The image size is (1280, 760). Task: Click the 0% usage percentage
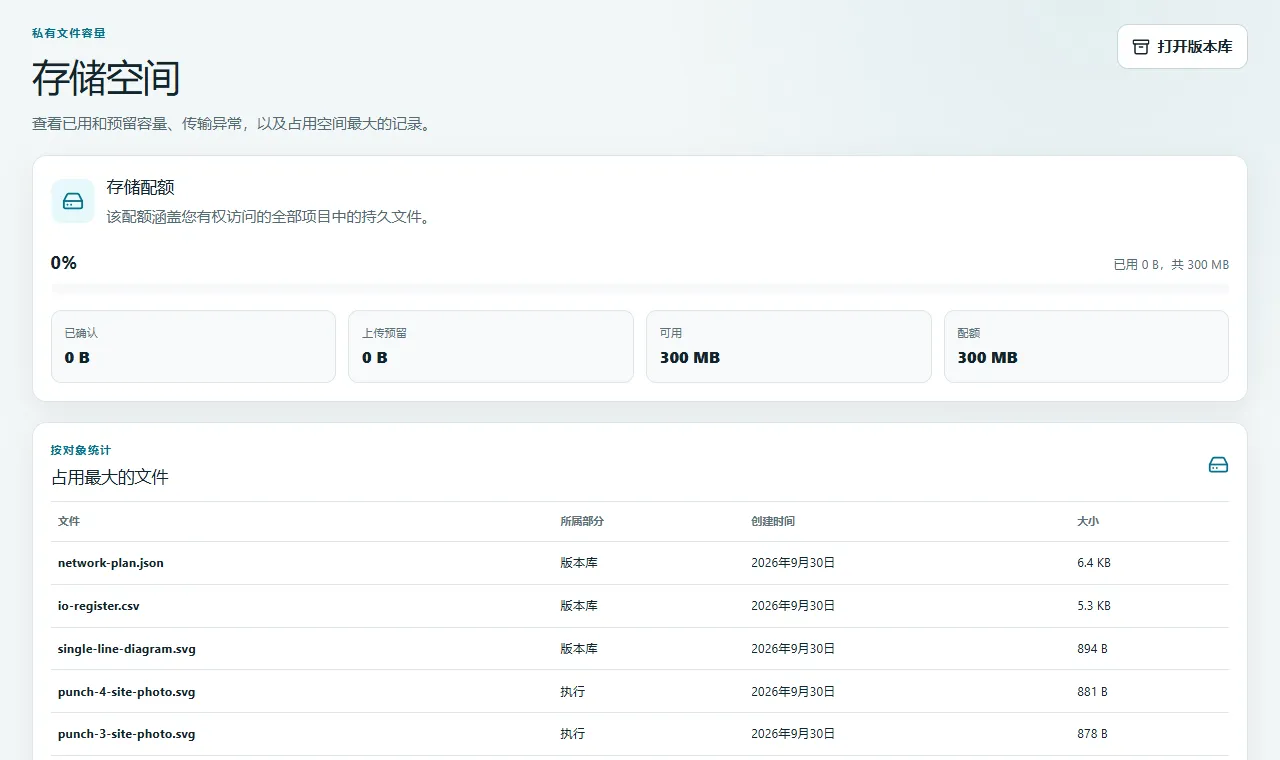[x=64, y=263]
